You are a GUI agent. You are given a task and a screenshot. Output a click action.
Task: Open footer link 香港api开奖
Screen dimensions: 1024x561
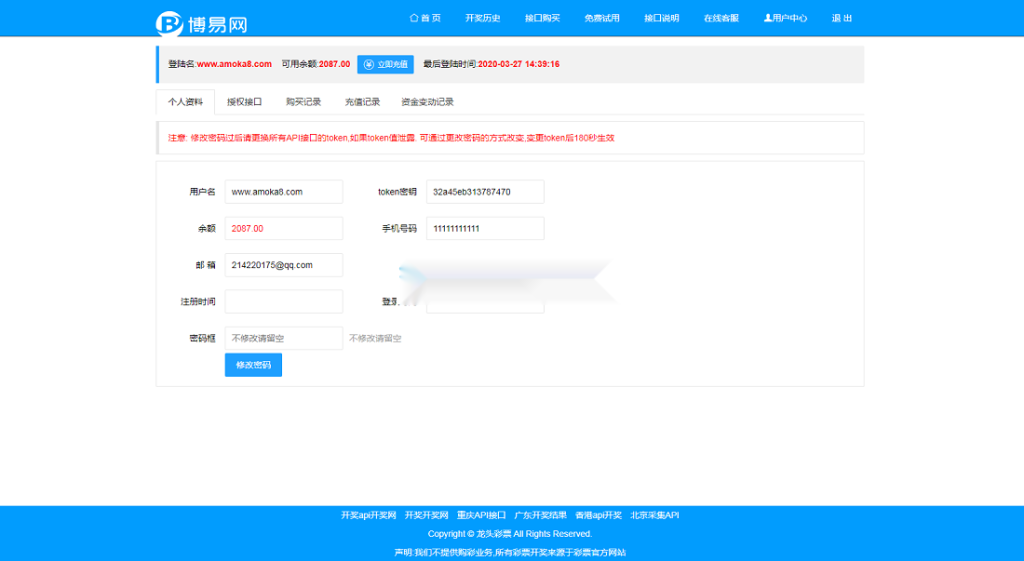pos(598,515)
